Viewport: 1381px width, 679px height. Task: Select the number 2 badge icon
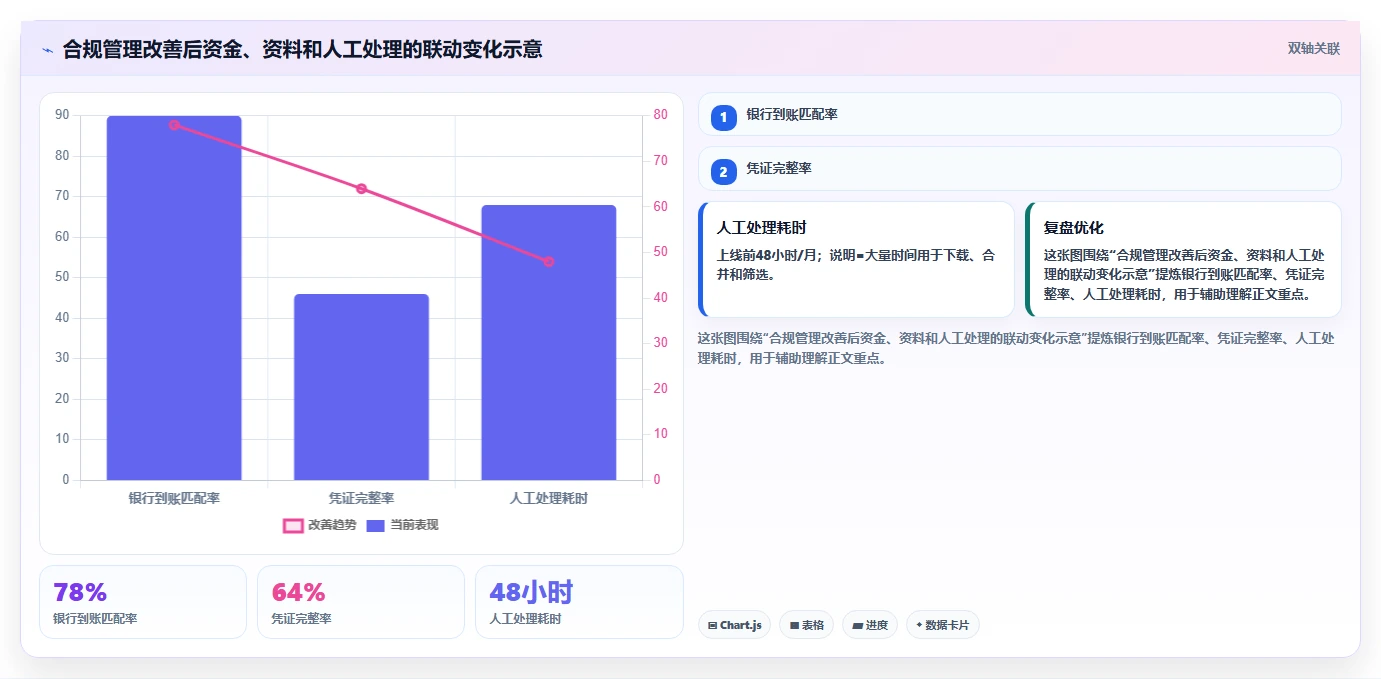coord(724,172)
